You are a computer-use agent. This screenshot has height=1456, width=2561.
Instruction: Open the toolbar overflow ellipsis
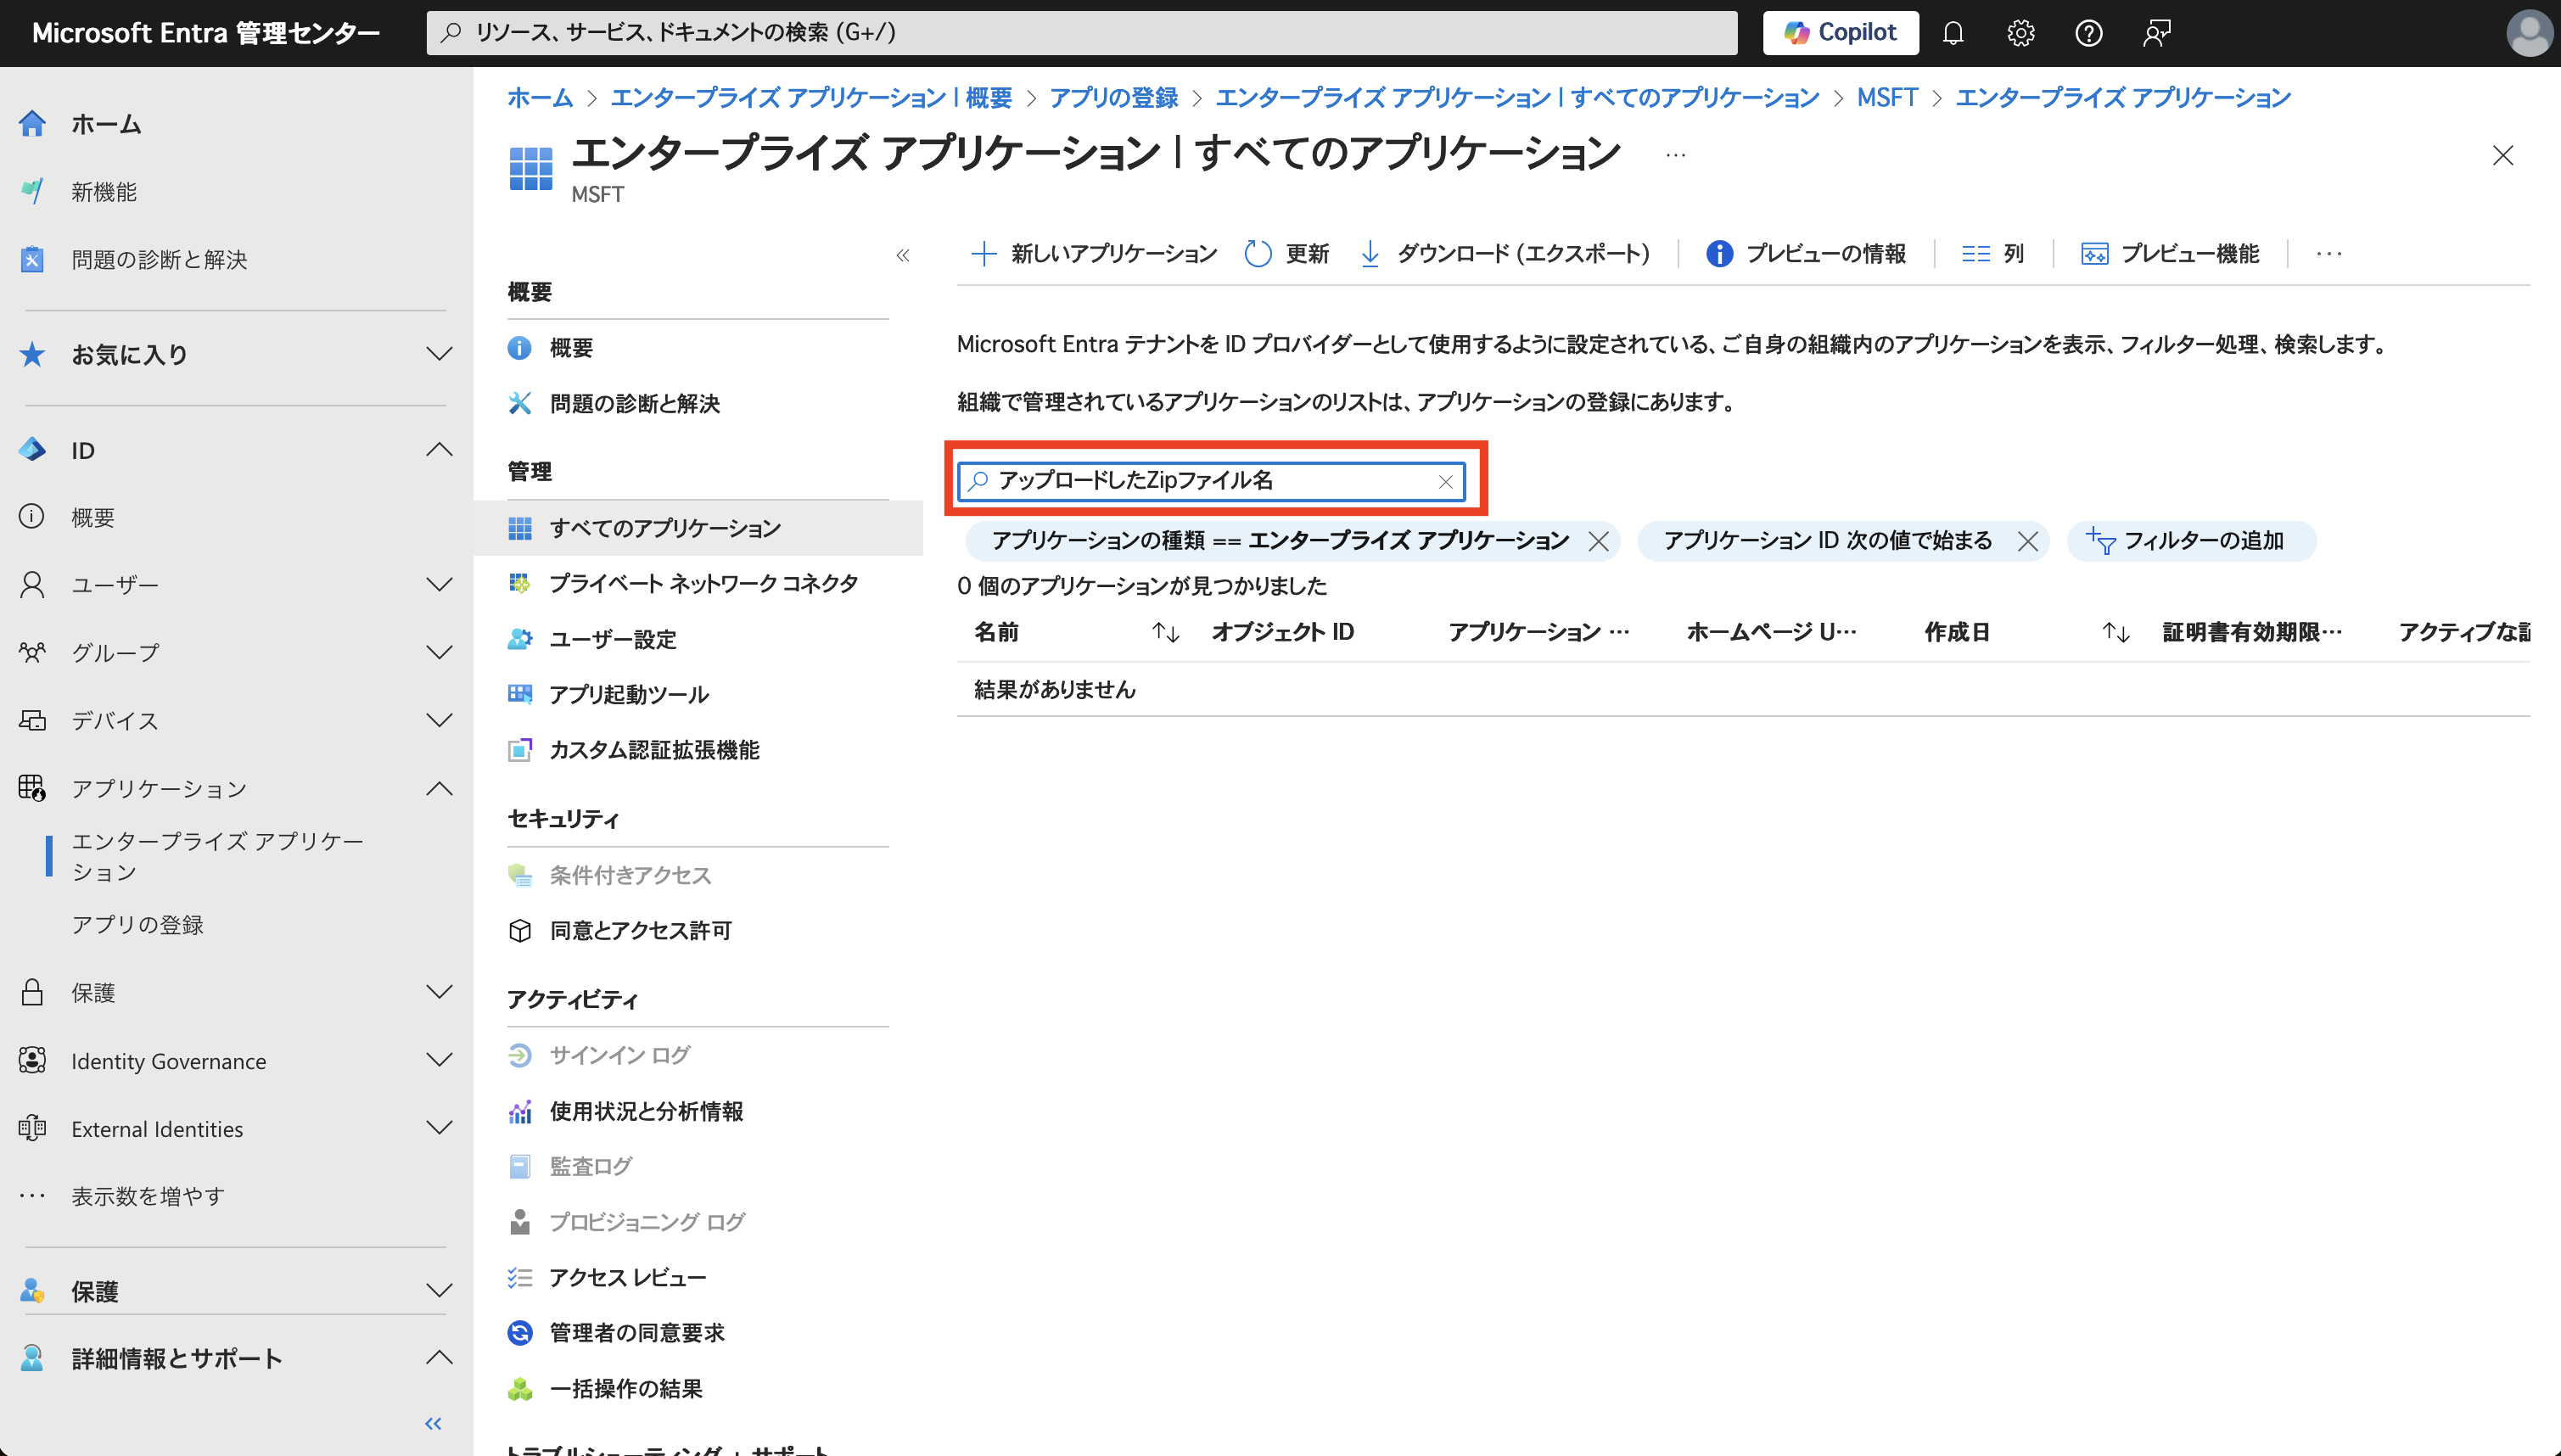tap(2329, 254)
